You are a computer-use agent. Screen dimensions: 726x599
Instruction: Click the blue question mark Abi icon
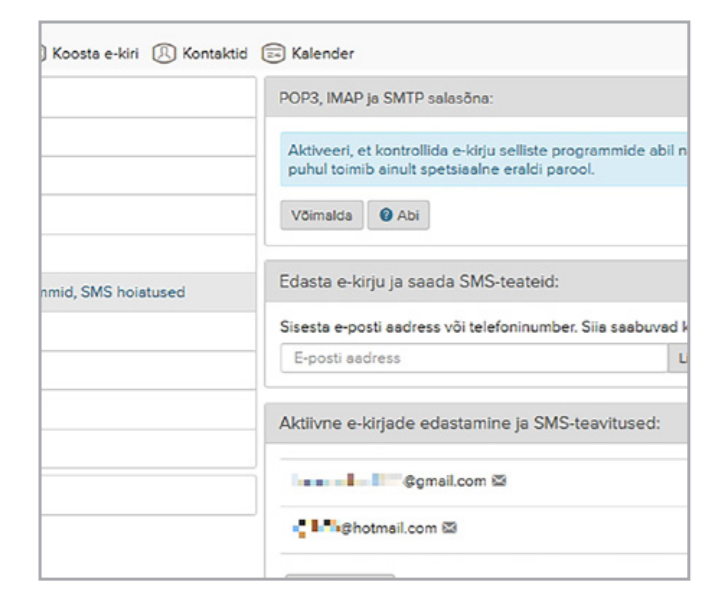386,218
